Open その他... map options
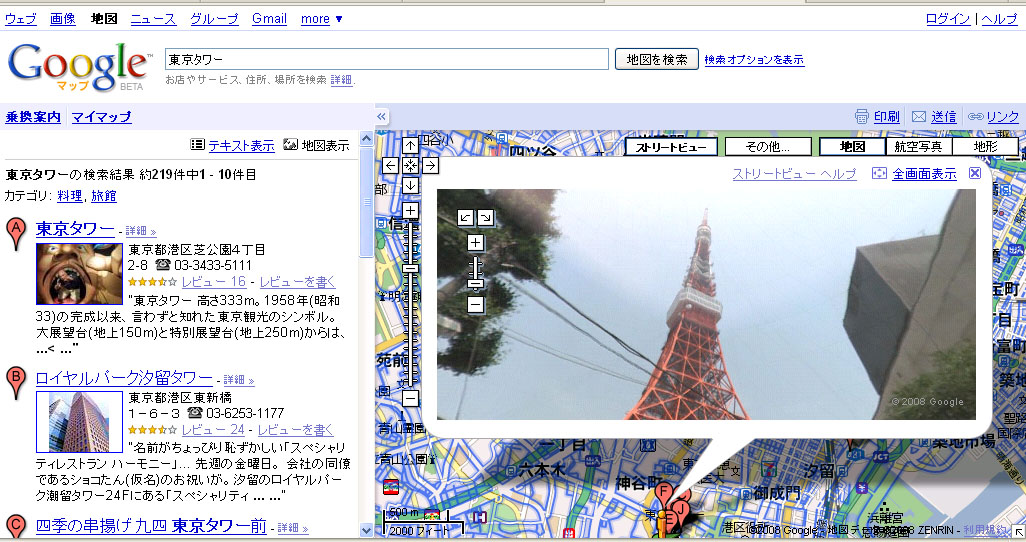Image resolution: width=1026 pixels, height=542 pixels. tap(768, 147)
